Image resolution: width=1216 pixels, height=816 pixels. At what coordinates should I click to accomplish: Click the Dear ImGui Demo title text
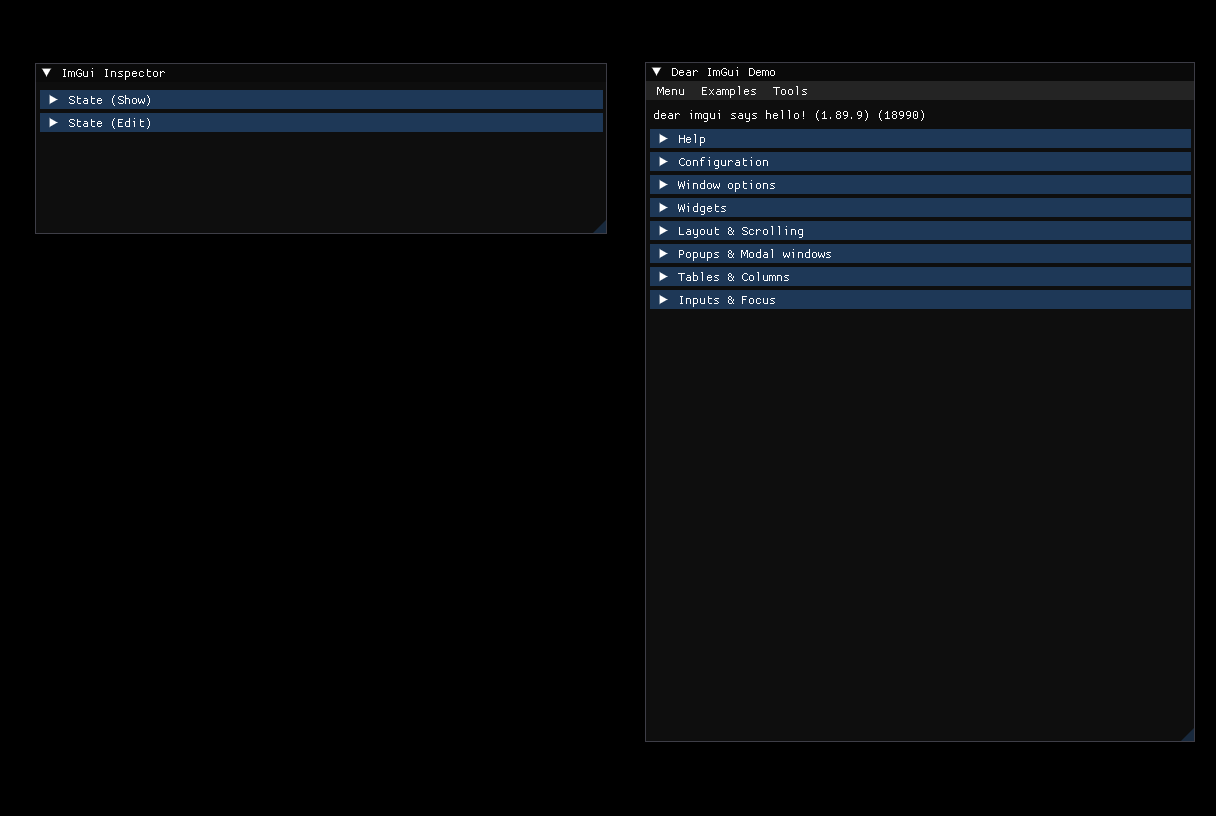point(723,72)
